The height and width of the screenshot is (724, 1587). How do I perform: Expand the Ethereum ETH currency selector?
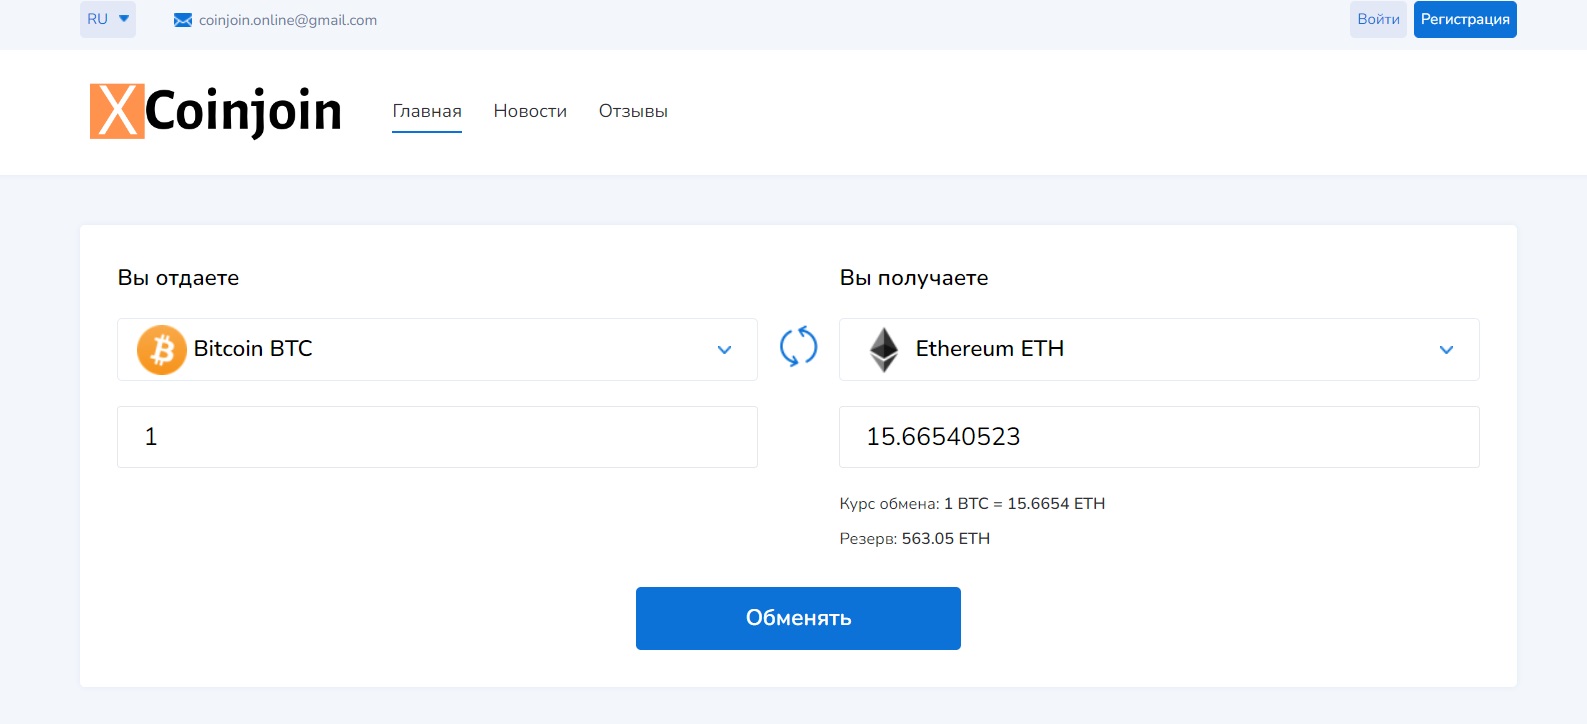[x=1159, y=349]
